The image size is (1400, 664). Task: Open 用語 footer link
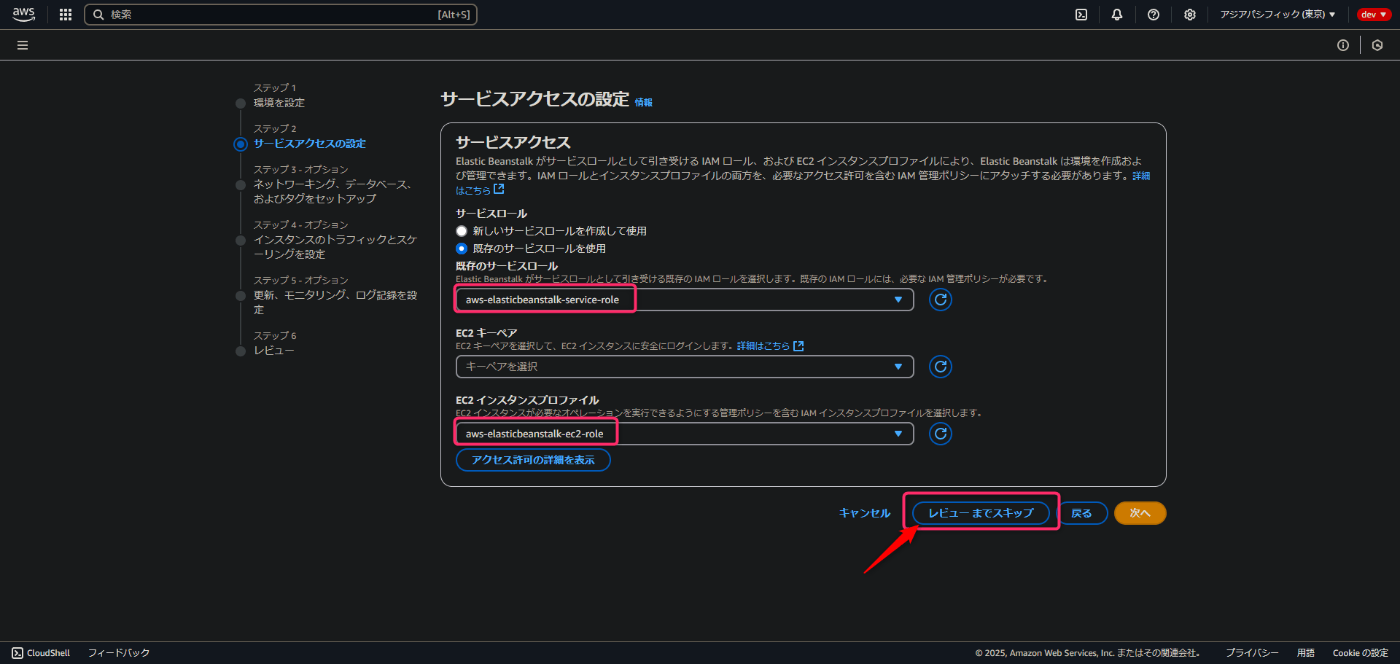pos(1306,653)
